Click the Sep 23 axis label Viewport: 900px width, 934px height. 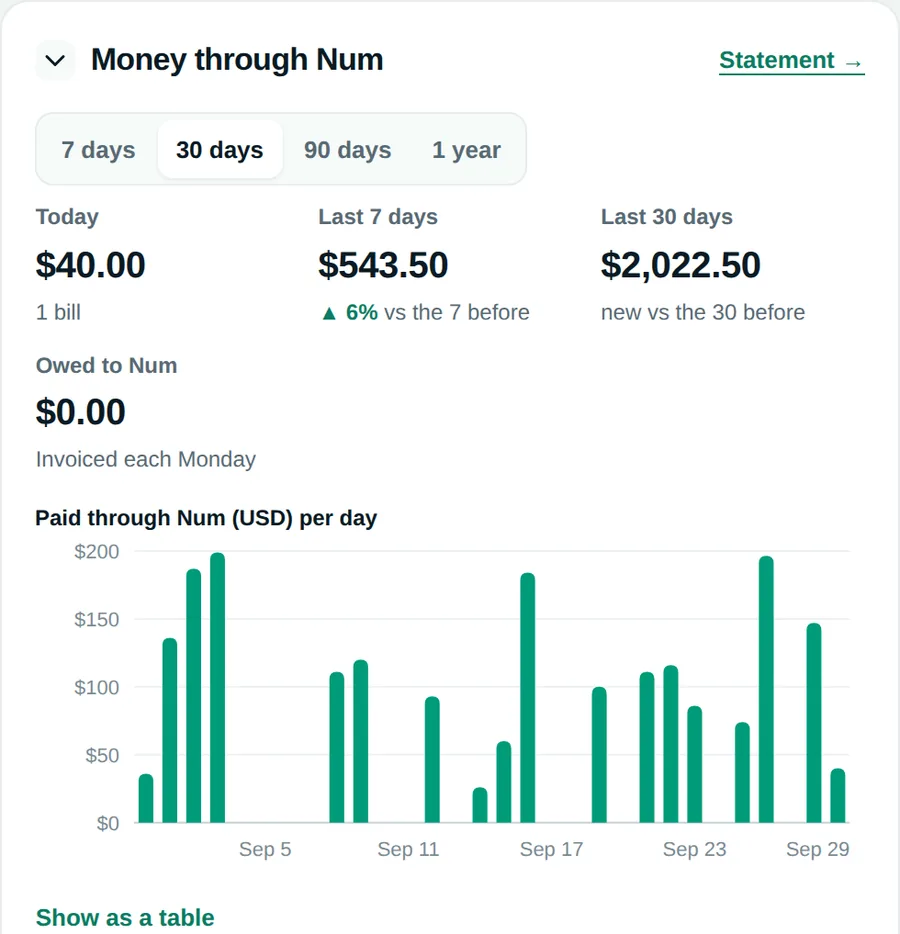point(695,849)
